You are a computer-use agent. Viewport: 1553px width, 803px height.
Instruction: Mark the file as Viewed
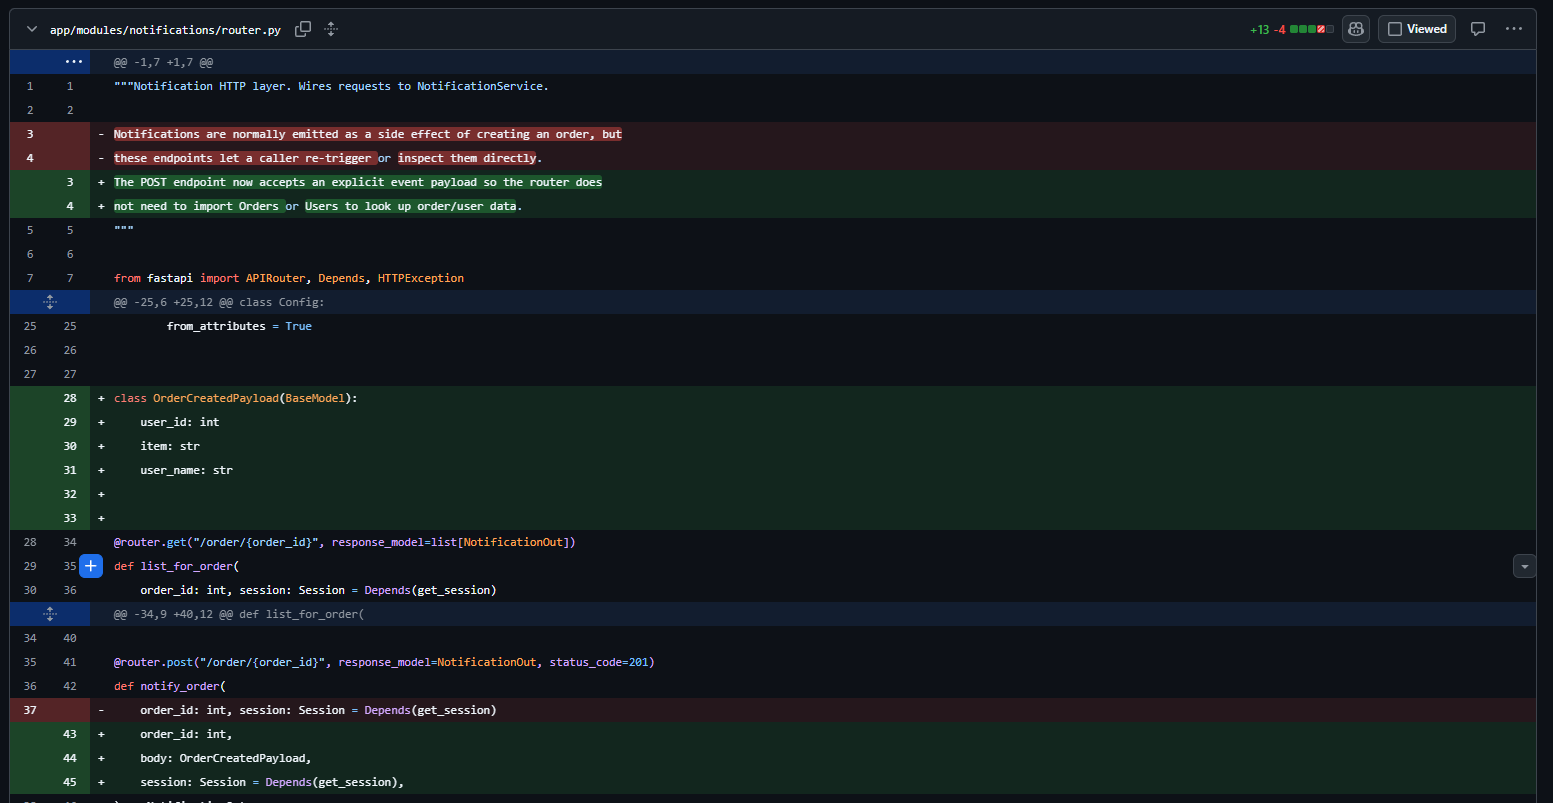click(x=1417, y=29)
